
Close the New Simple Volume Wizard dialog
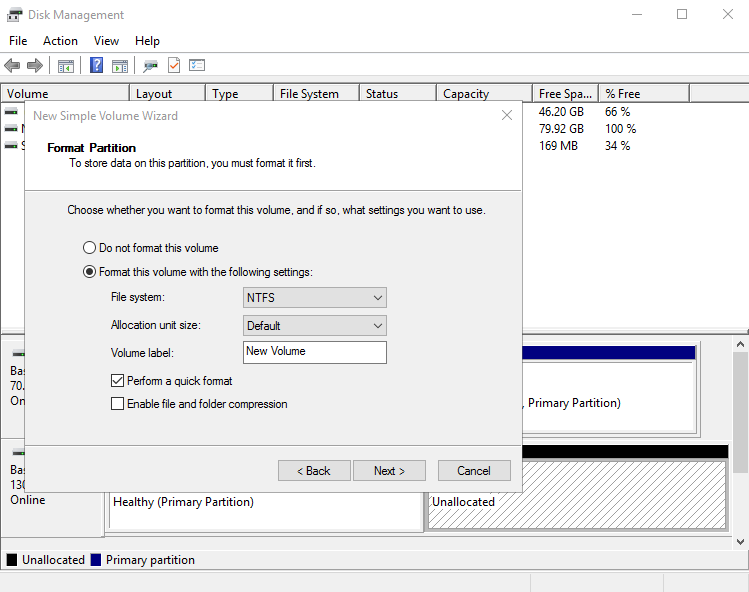(507, 115)
